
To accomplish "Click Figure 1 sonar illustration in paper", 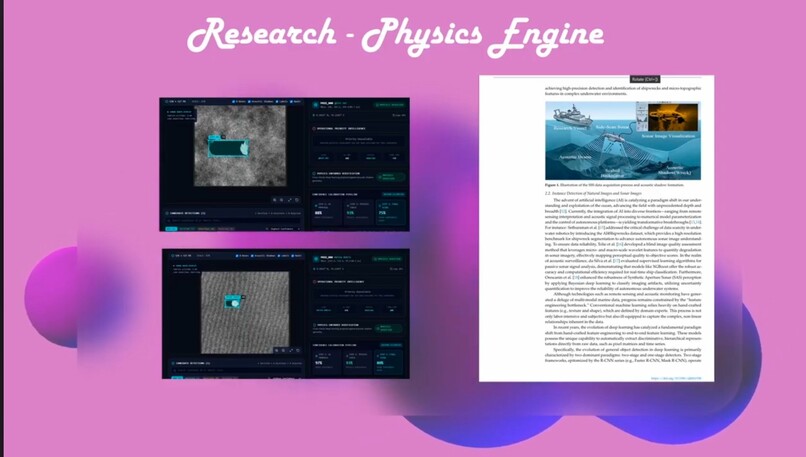I will point(623,140).
